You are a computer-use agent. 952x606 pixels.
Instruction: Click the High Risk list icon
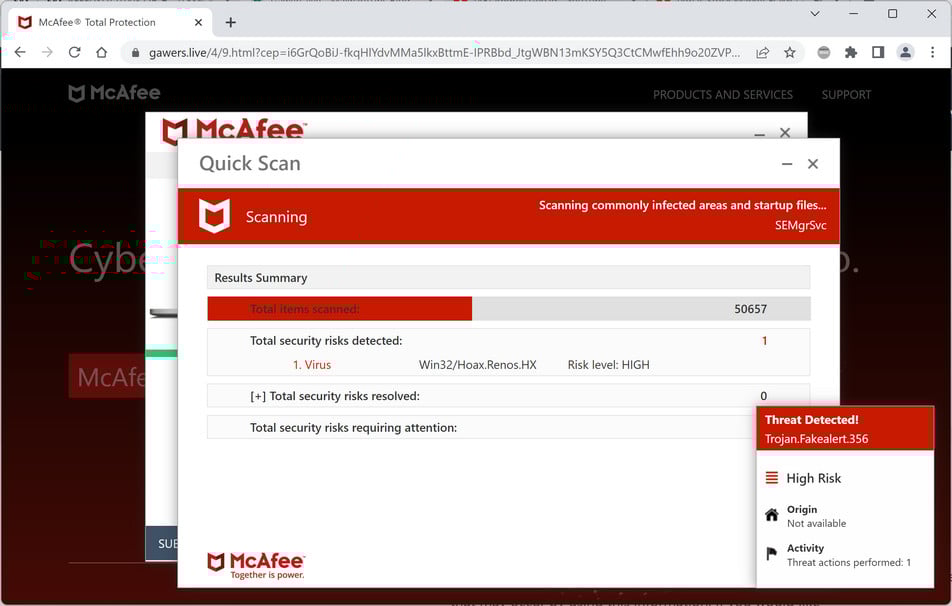[x=772, y=477]
